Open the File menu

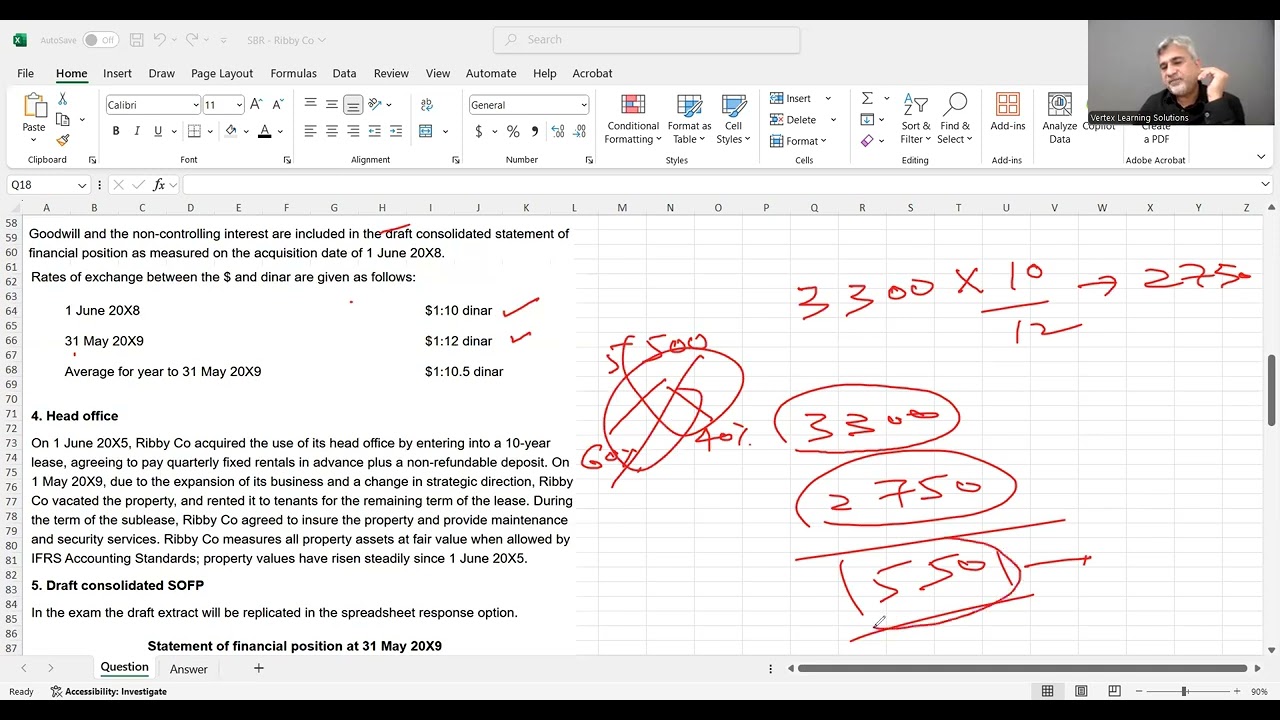coord(25,73)
